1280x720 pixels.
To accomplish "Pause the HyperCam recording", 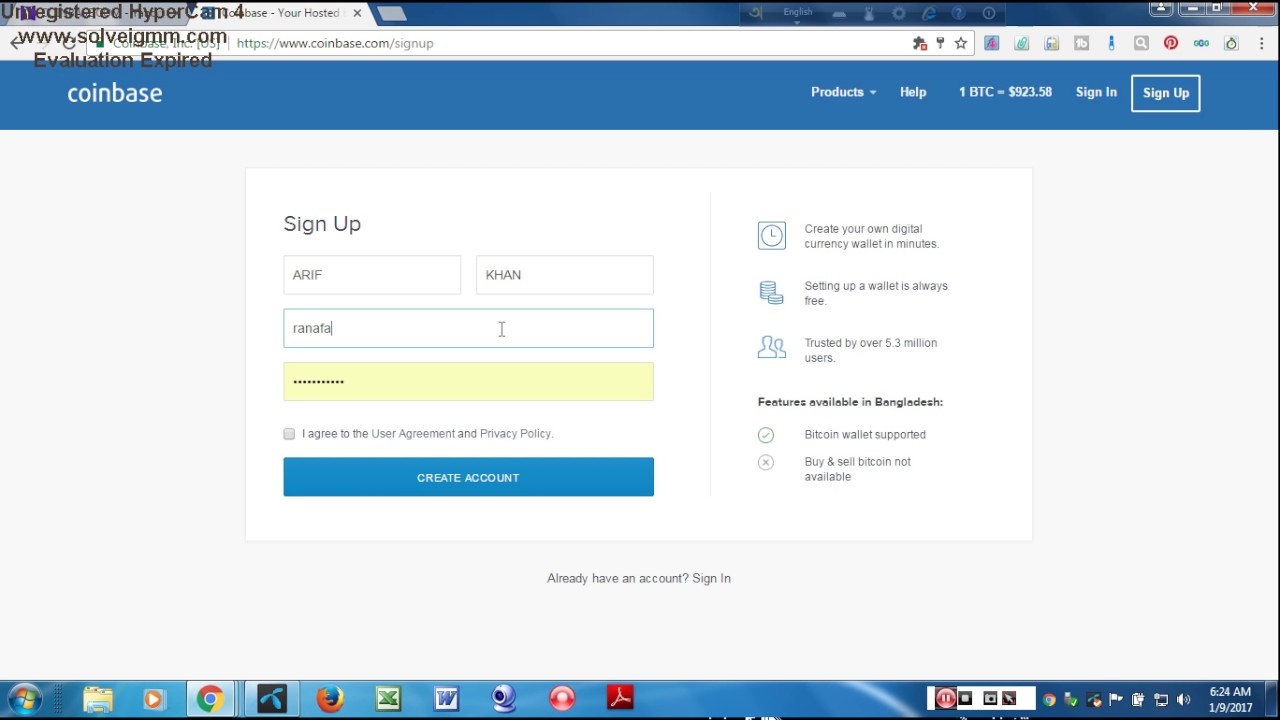I will (945, 699).
